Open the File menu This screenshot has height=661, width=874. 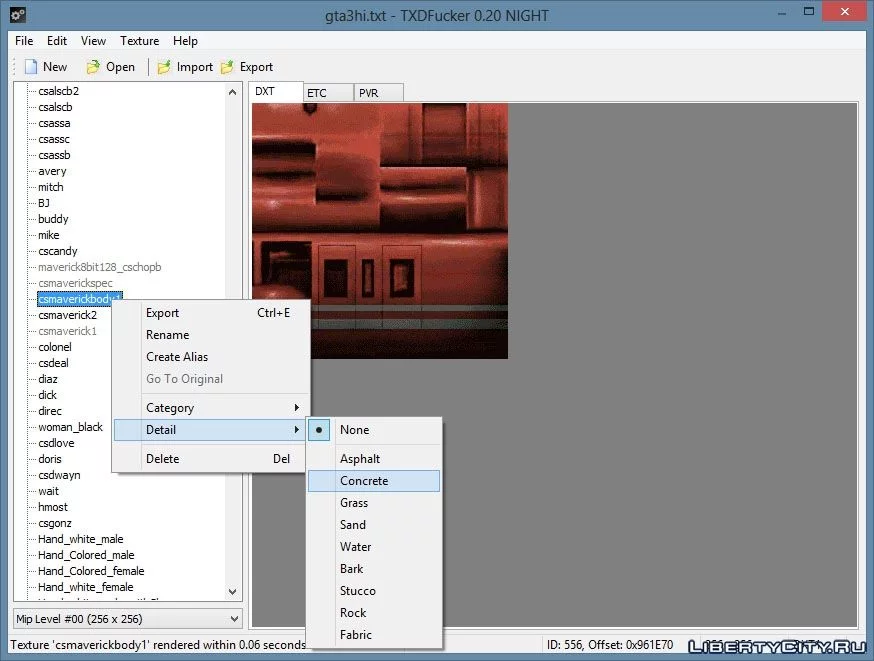[x=24, y=41]
